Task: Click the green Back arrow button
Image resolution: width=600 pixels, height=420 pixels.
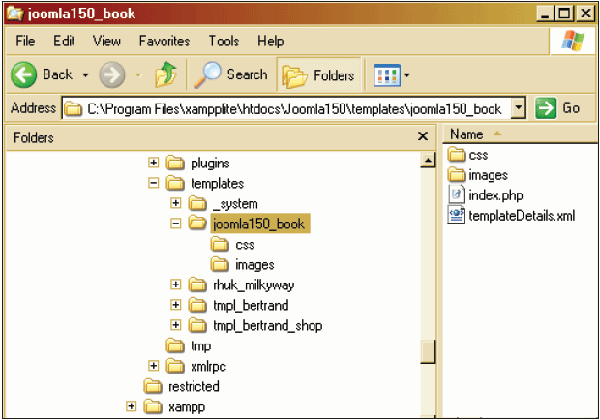Action: click(x=24, y=75)
